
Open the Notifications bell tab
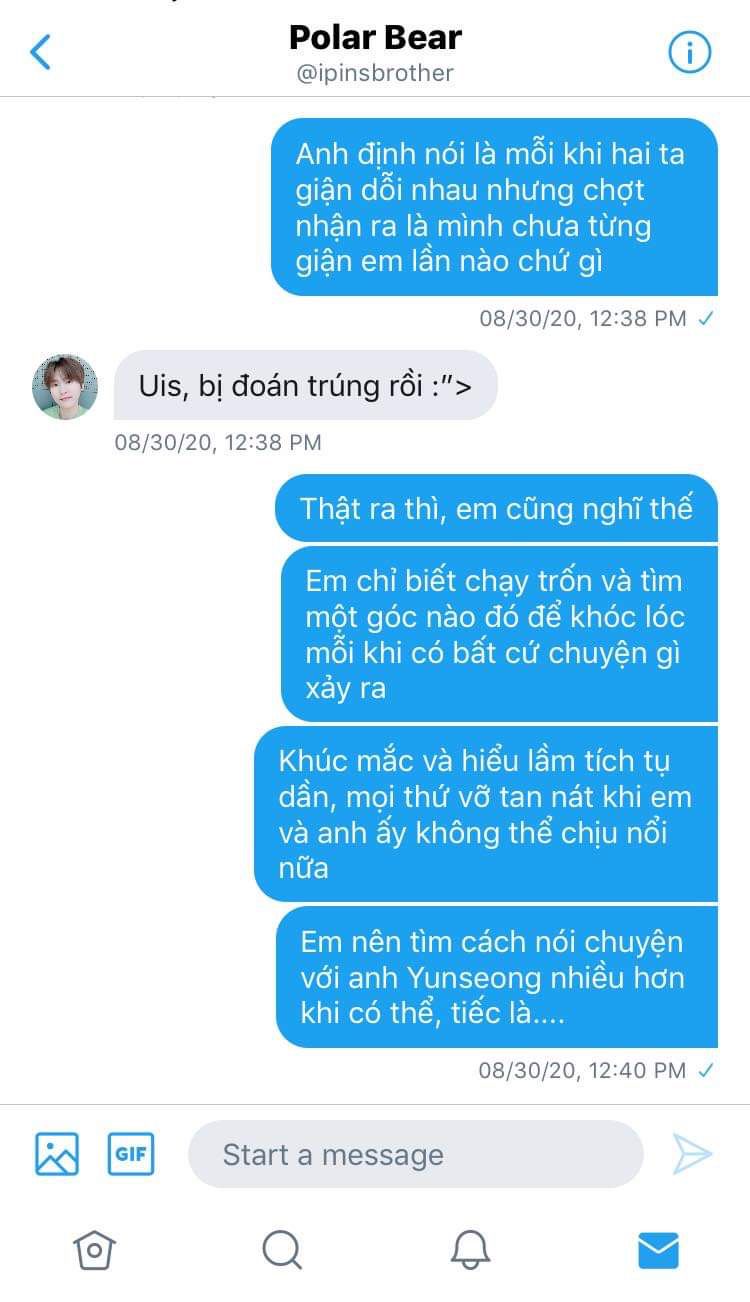click(x=470, y=1249)
